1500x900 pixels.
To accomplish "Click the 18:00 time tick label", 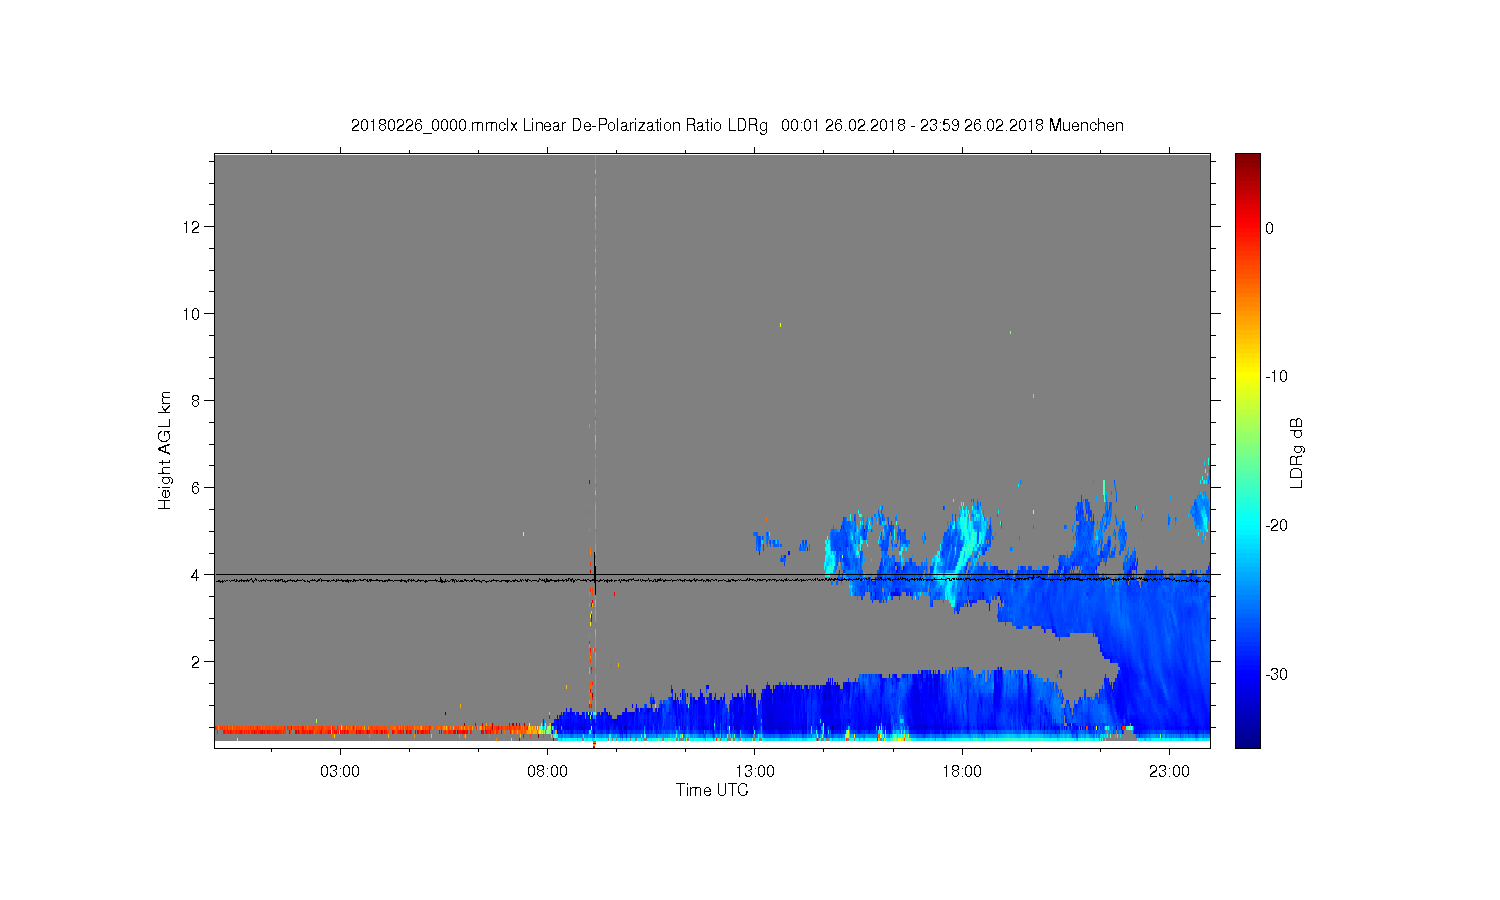I will 962,772.
